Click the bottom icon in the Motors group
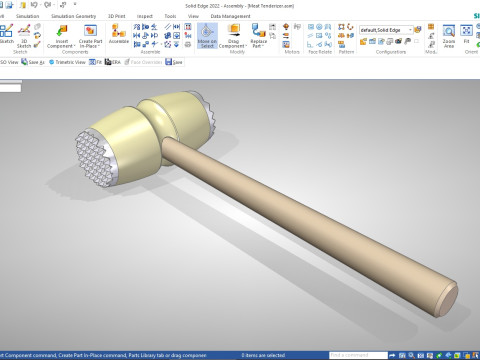Image resolution: width=480 pixels, height=360 pixels. [x=286, y=44]
